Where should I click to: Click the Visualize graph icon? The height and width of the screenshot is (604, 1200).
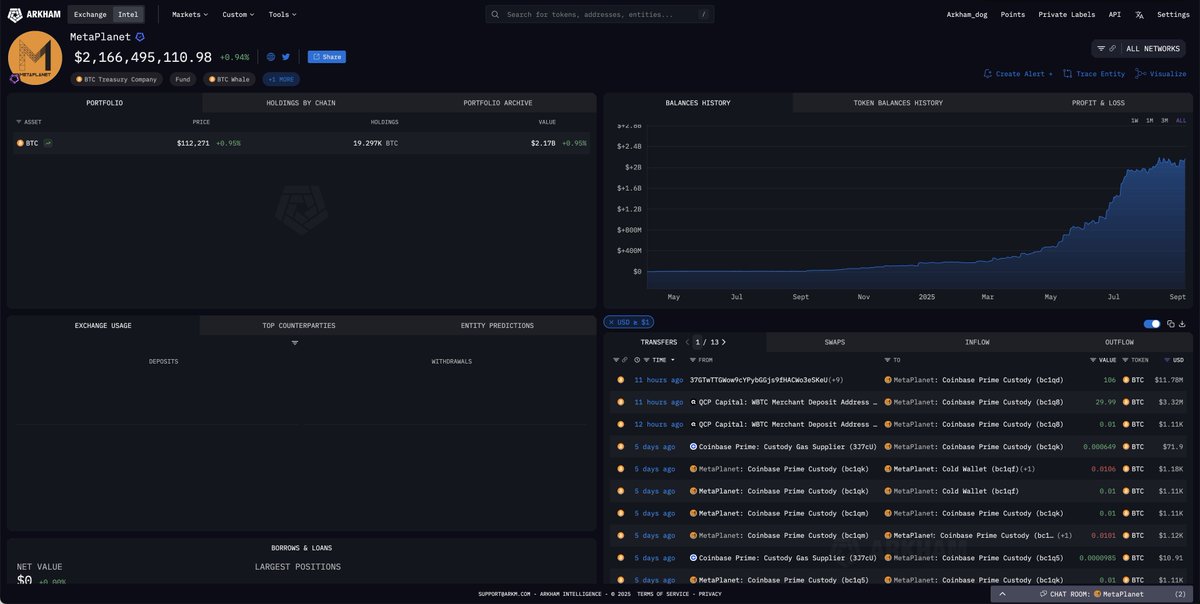[x=1141, y=73]
